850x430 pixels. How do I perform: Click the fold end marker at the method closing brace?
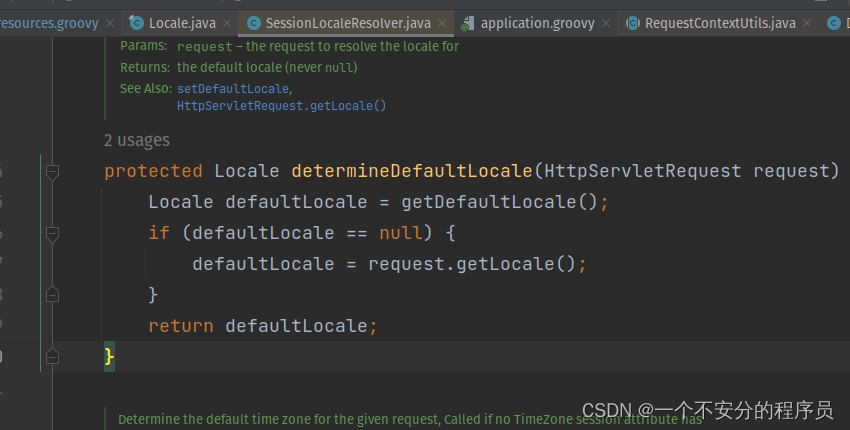(52, 356)
